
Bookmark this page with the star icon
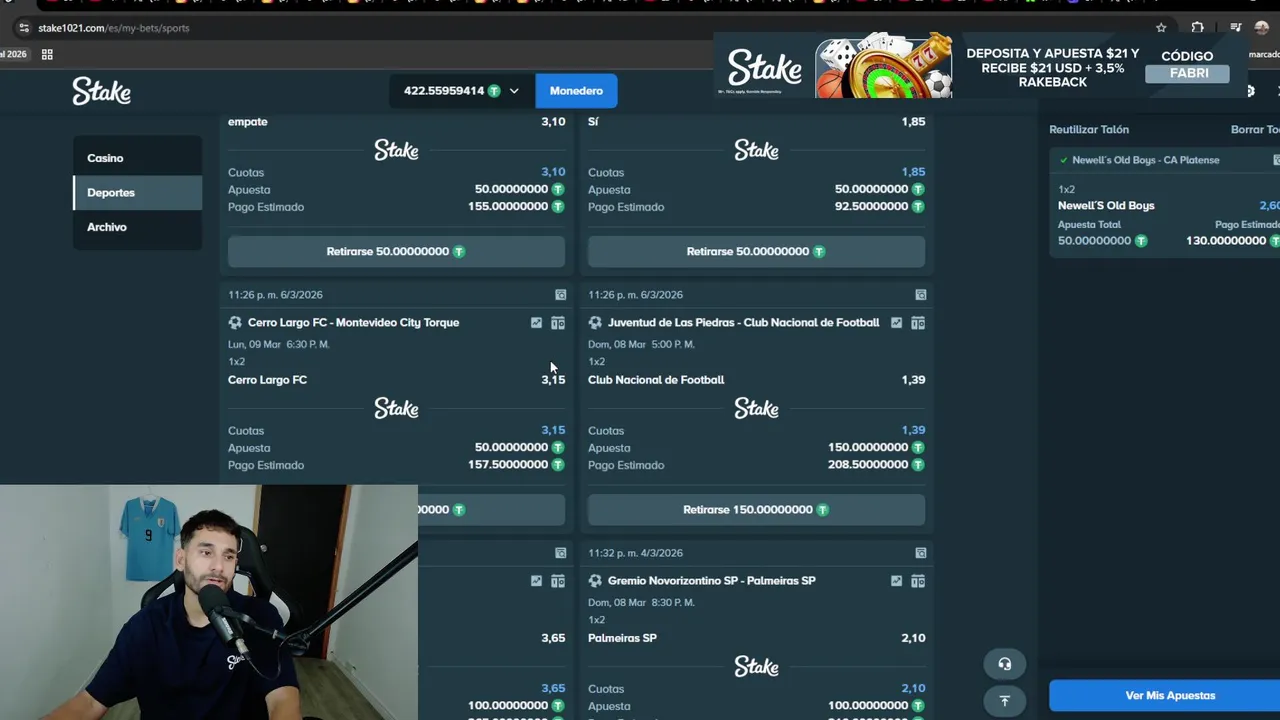coord(1161,28)
